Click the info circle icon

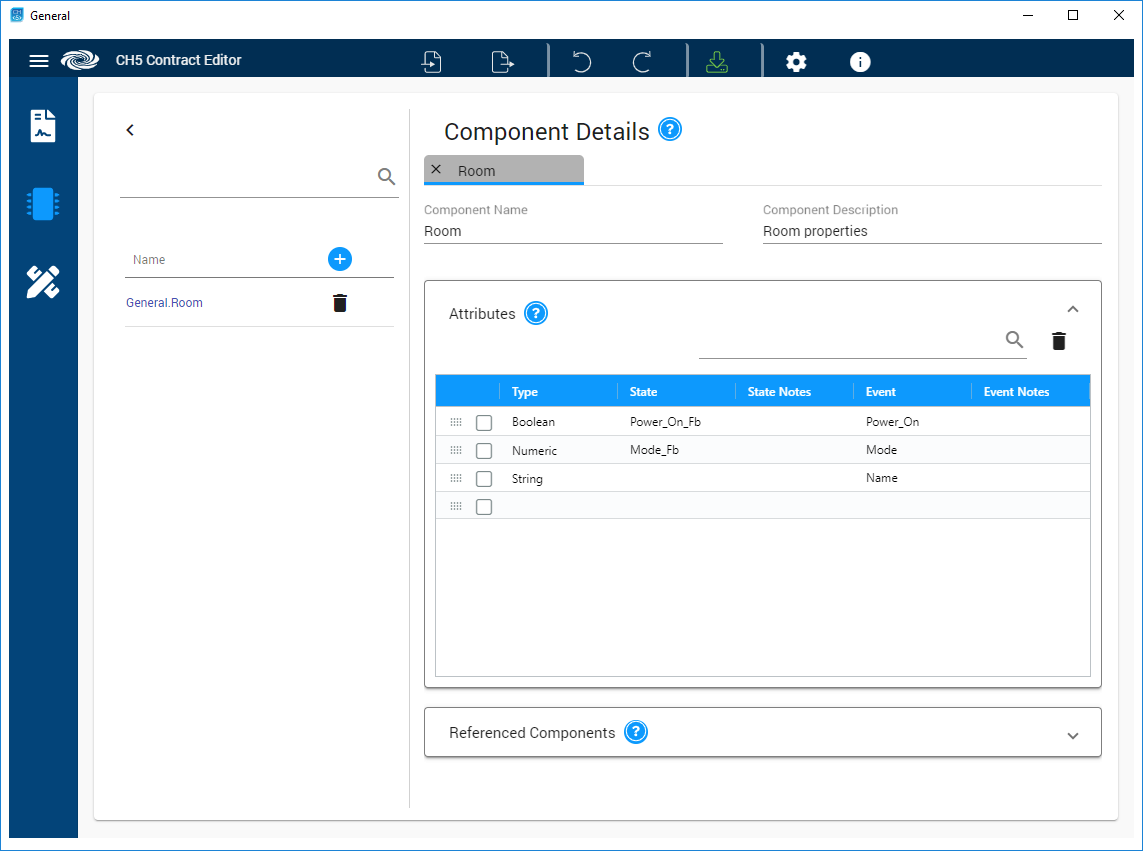[860, 62]
